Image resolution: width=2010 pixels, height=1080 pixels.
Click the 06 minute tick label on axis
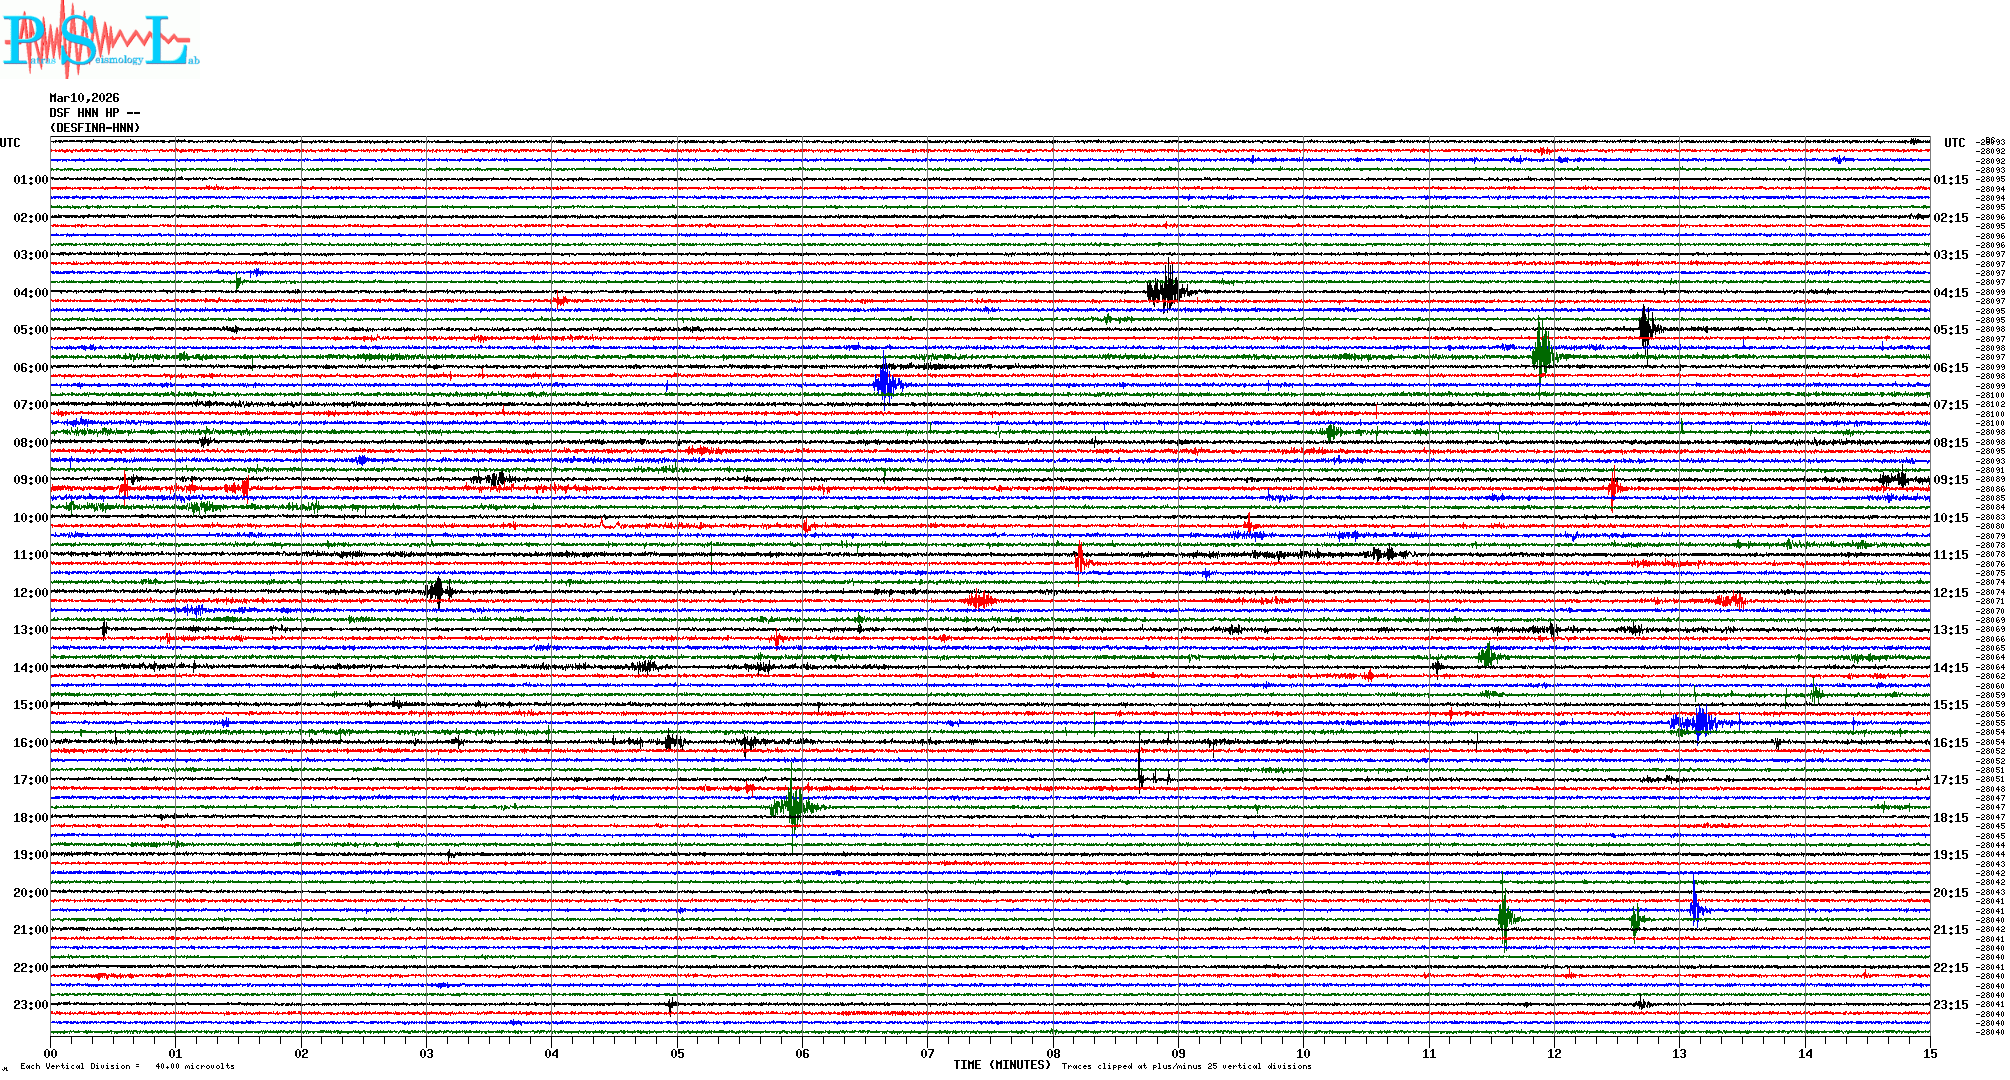[802, 1053]
